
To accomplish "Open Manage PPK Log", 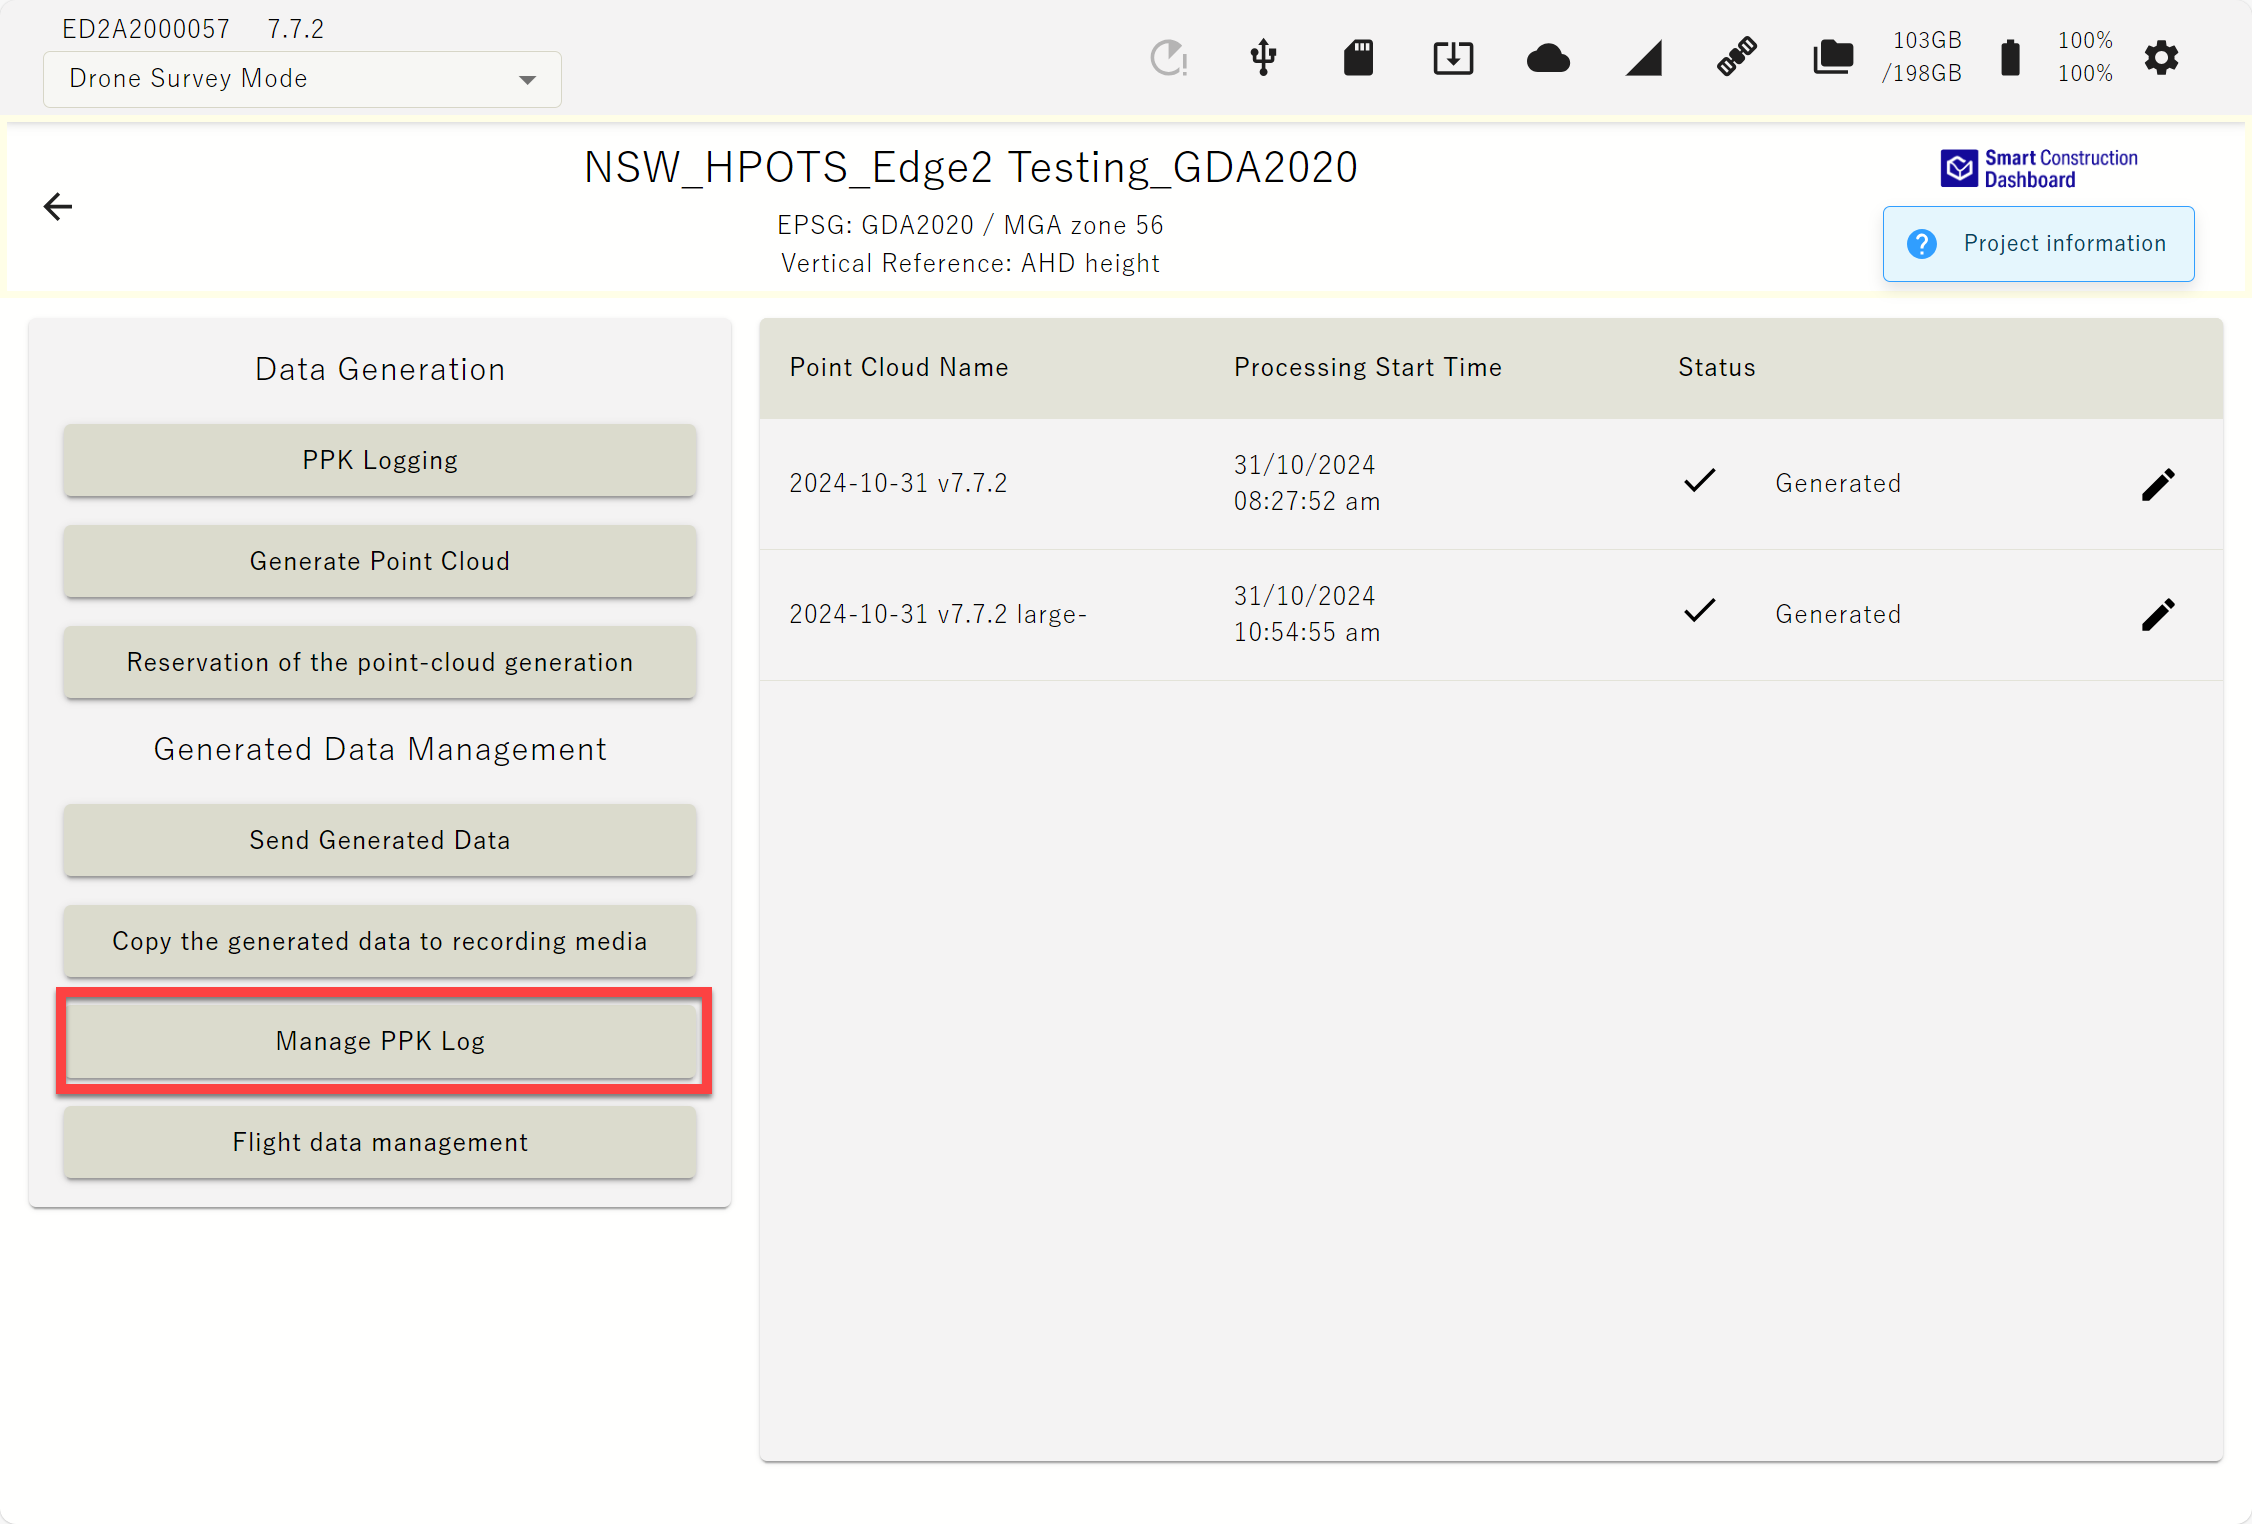I will click(x=380, y=1041).
